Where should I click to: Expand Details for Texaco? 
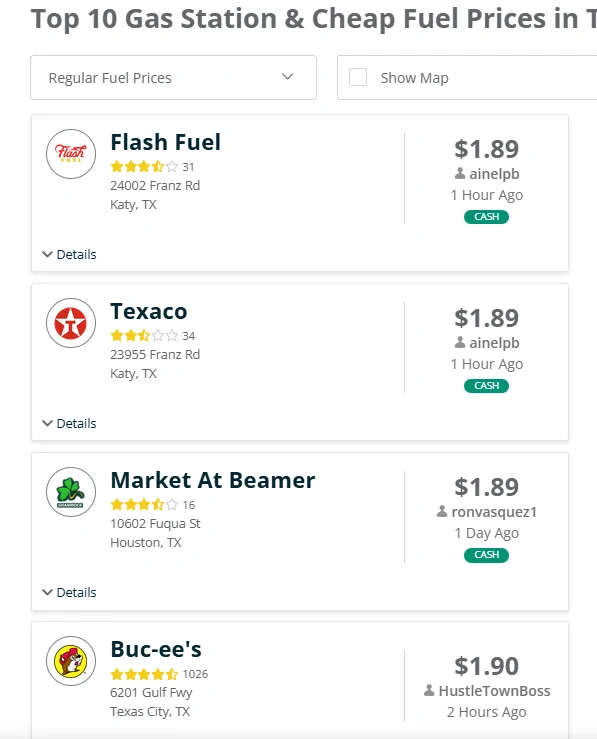69,423
